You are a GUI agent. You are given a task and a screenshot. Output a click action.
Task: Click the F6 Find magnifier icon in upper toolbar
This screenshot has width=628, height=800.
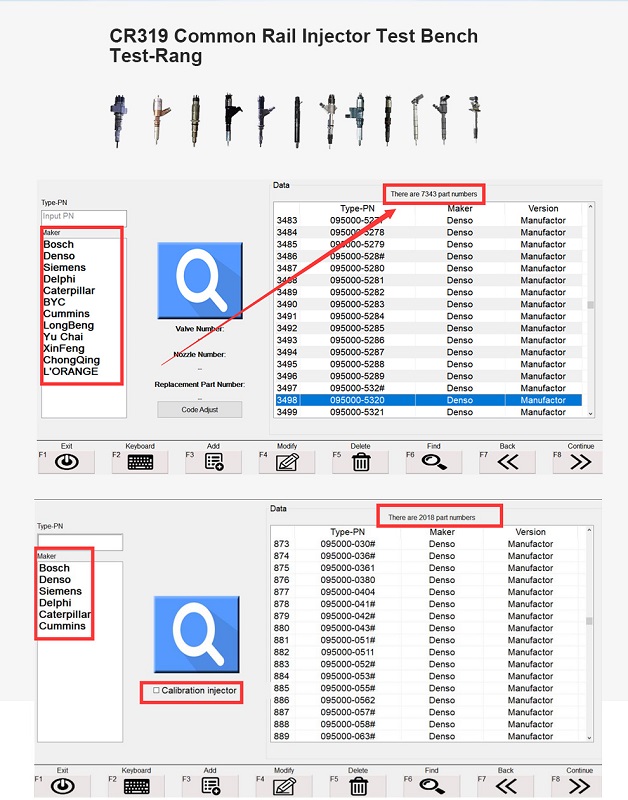pos(434,462)
